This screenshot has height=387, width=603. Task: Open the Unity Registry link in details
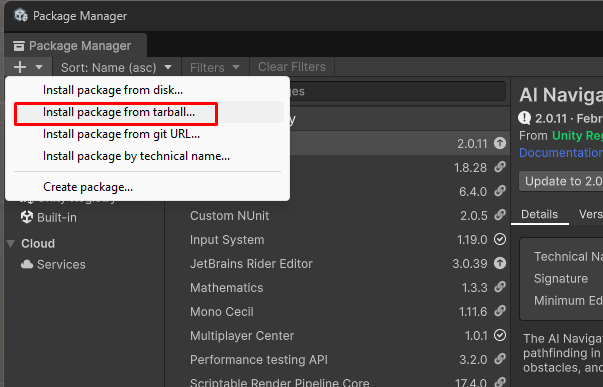[577, 136]
